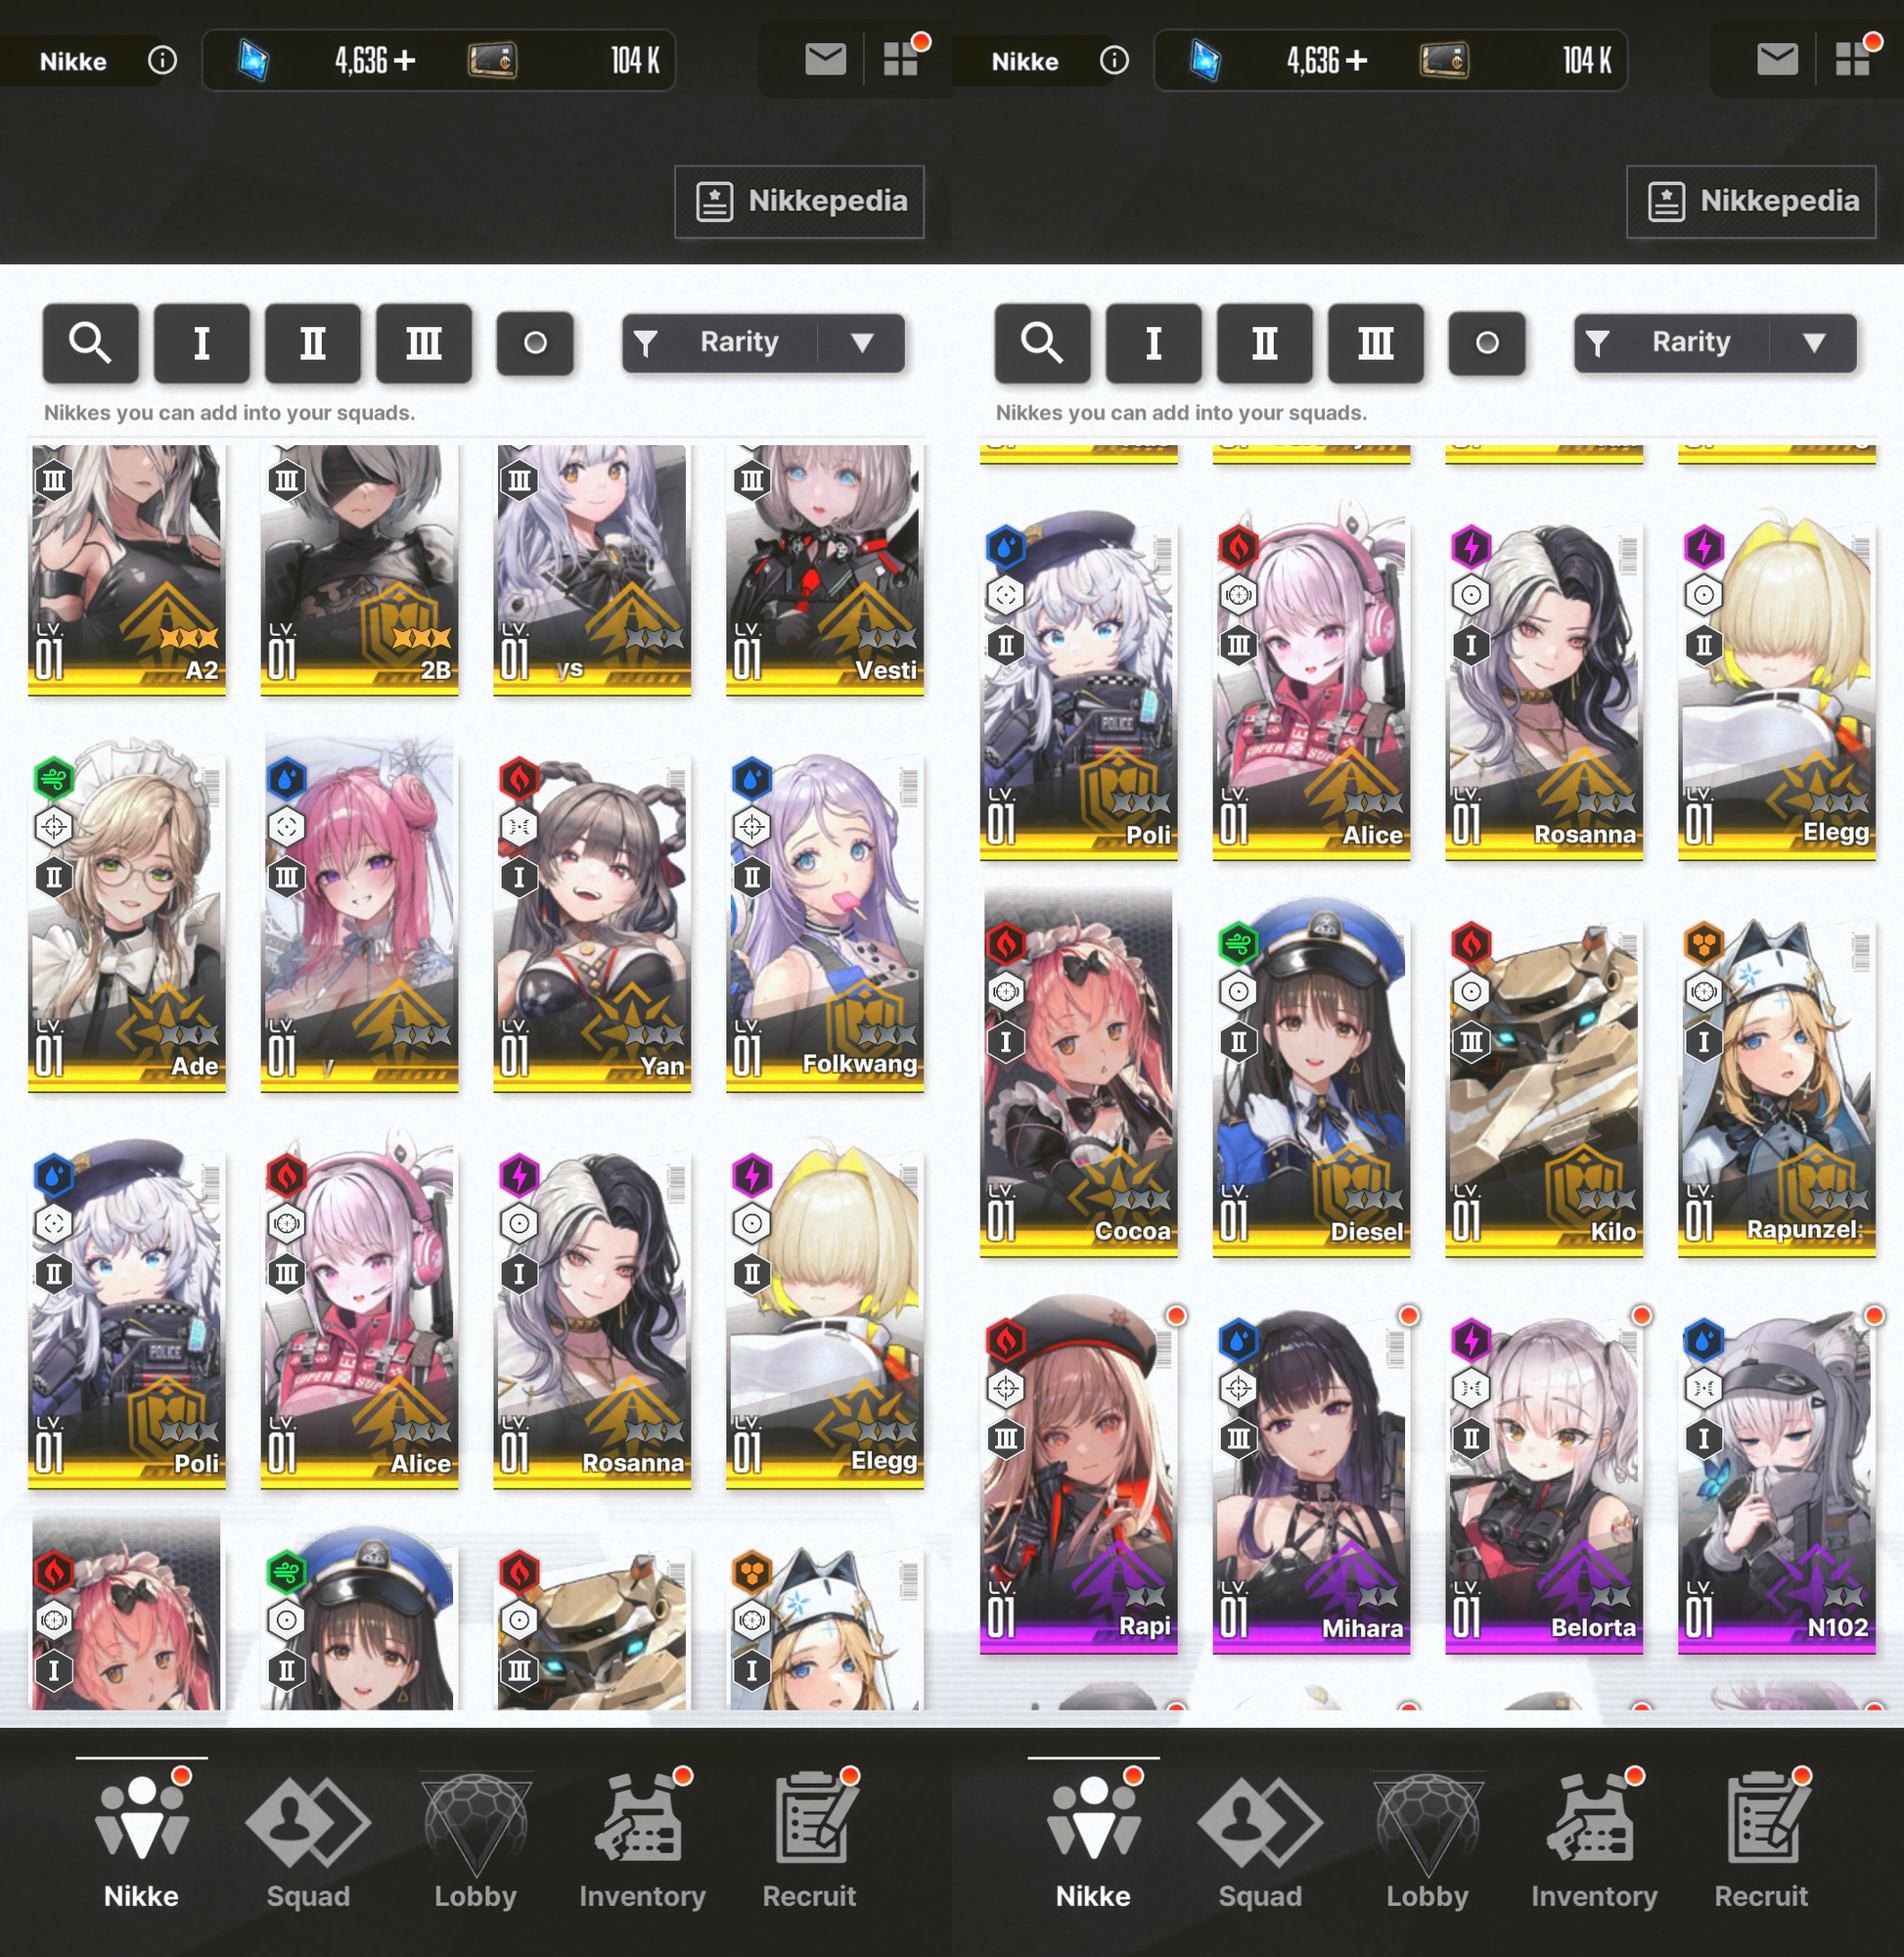Toggle Burst I filter on left screen

pos(201,343)
